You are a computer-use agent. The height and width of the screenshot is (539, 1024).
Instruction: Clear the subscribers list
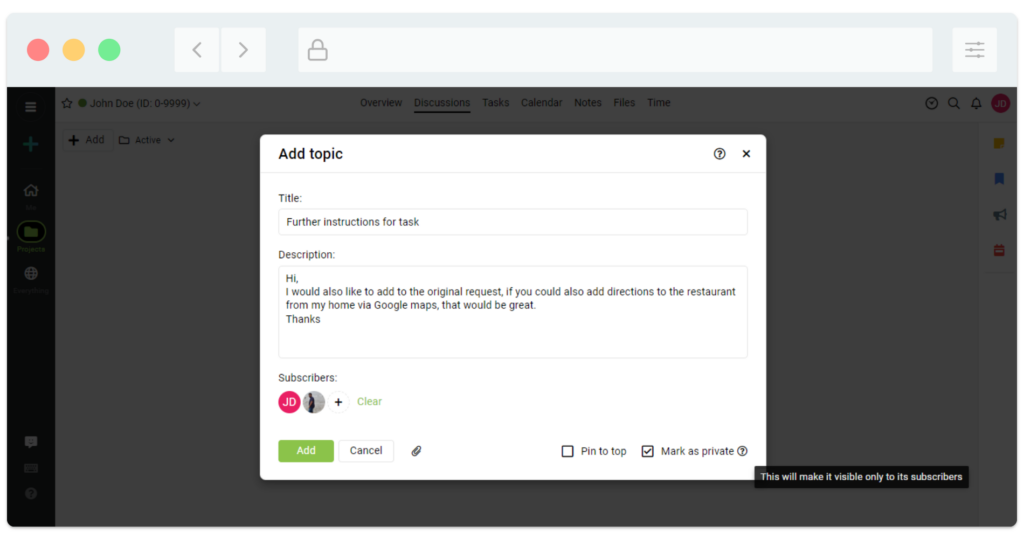[369, 402]
